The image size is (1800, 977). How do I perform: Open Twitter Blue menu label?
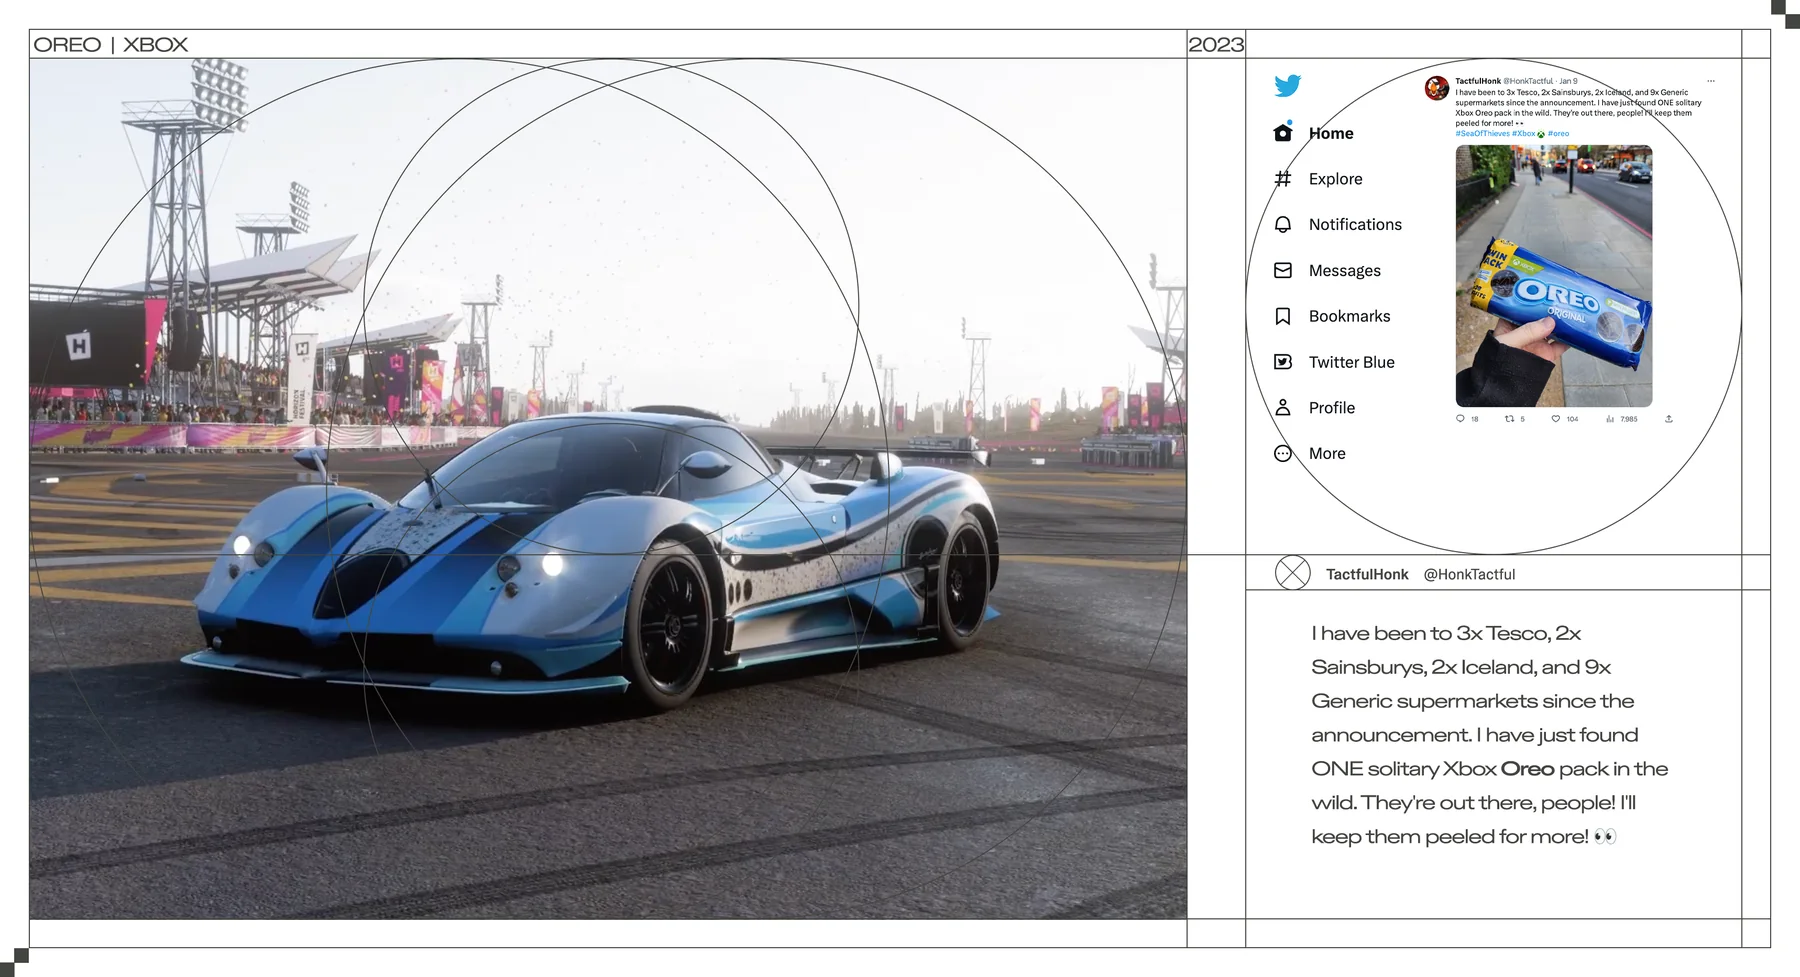[x=1352, y=362]
